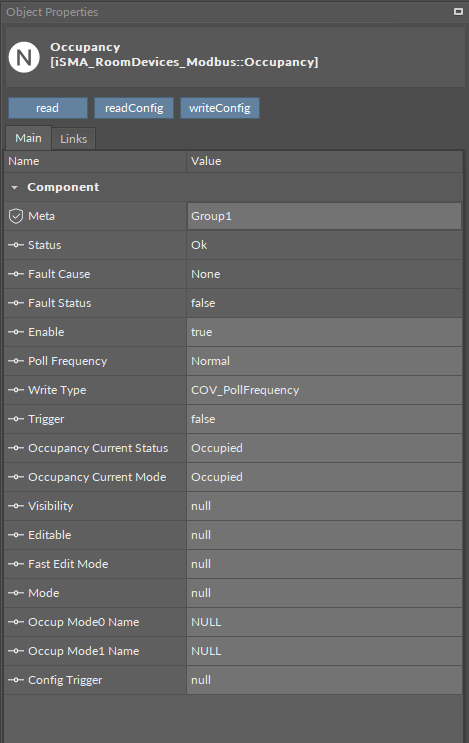Click the slot icon beside Config Trigger
This screenshot has width=469, height=743.
coord(16,680)
